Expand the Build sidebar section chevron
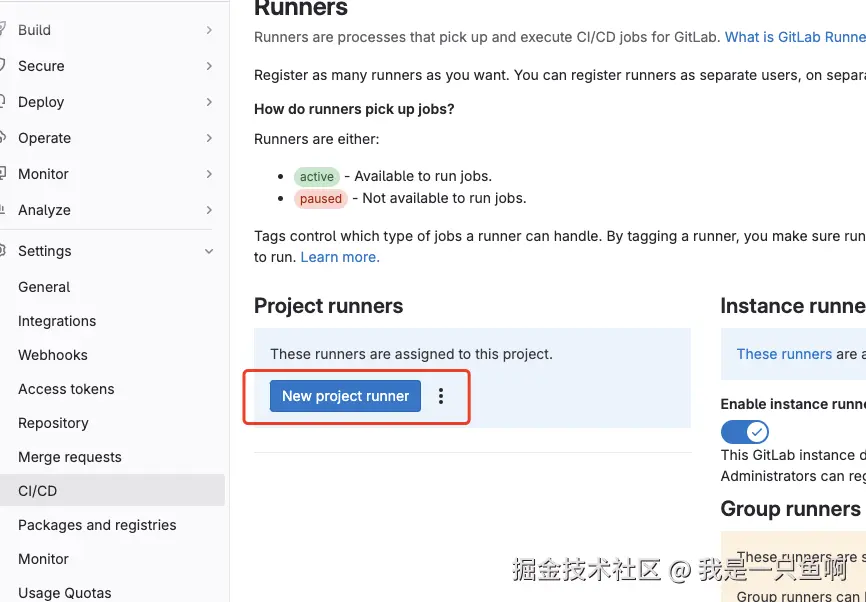The image size is (866, 602). (209, 30)
